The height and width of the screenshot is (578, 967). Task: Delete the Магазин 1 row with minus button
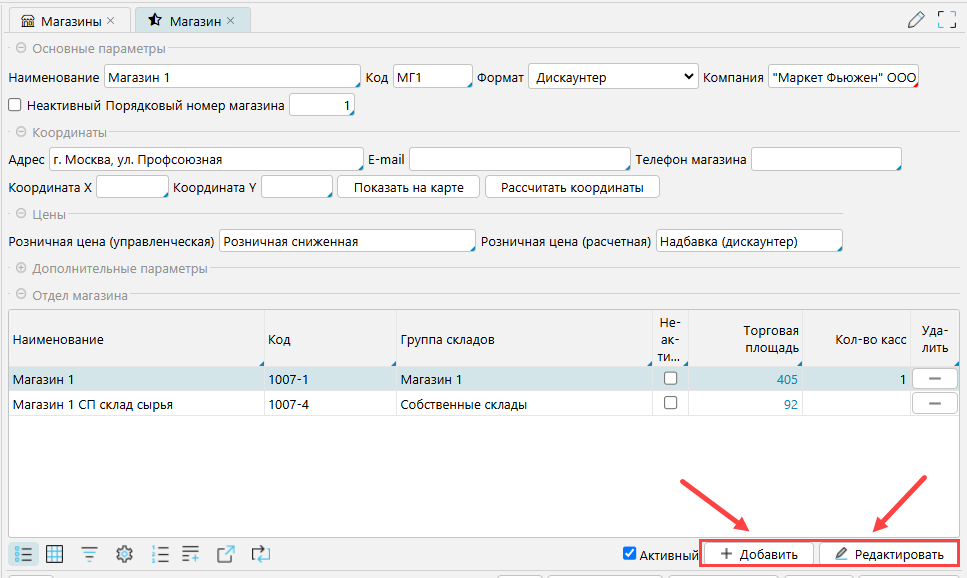[934, 379]
